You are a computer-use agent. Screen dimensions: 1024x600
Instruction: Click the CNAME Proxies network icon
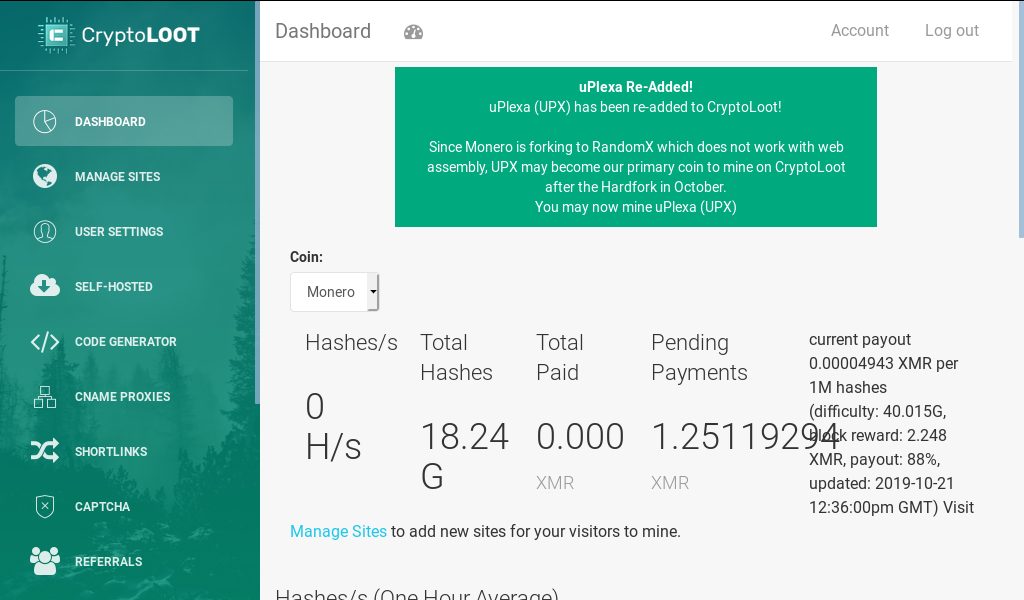44,396
